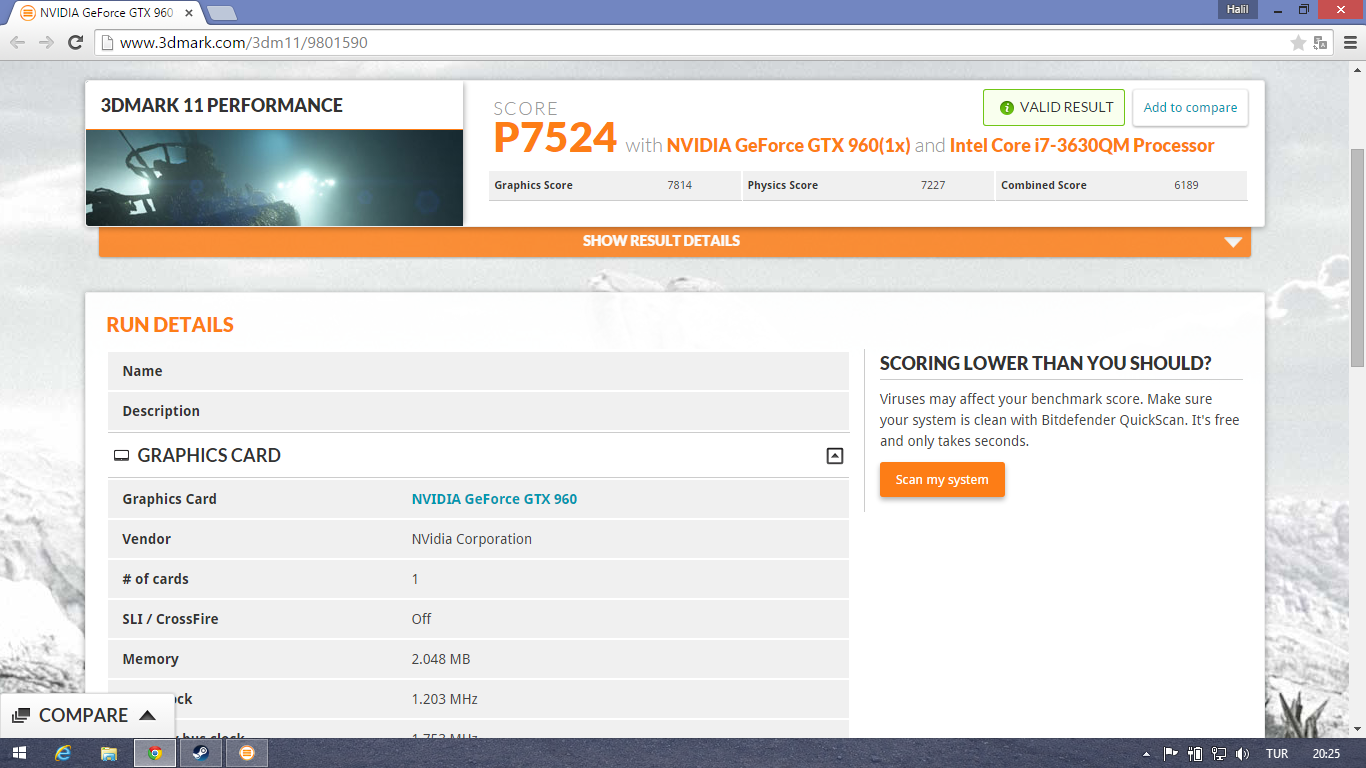Open a new browser tab

coord(221,13)
